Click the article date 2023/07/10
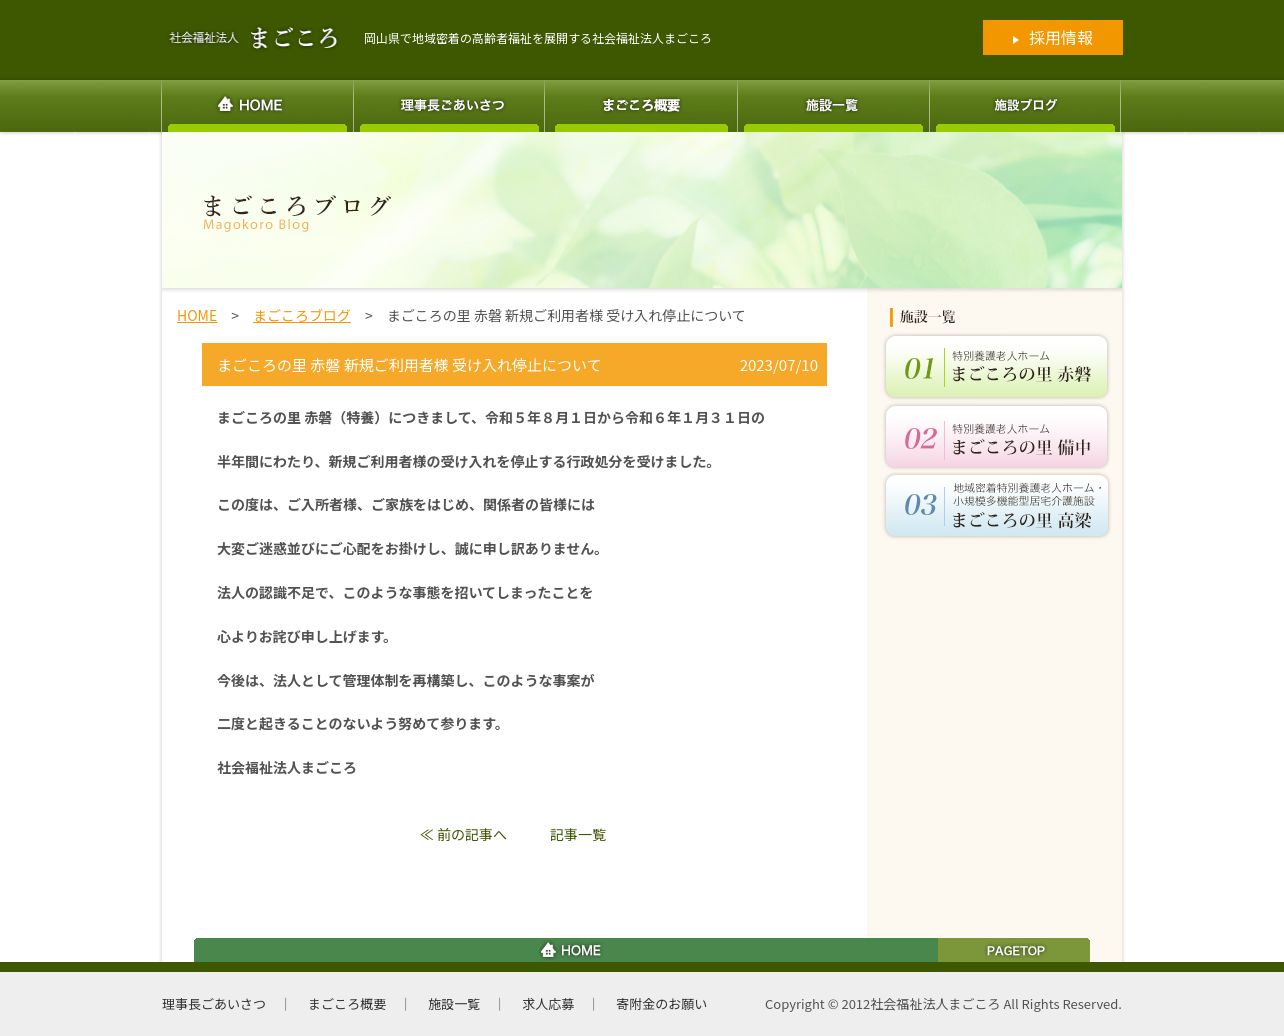 tap(778, 365)
